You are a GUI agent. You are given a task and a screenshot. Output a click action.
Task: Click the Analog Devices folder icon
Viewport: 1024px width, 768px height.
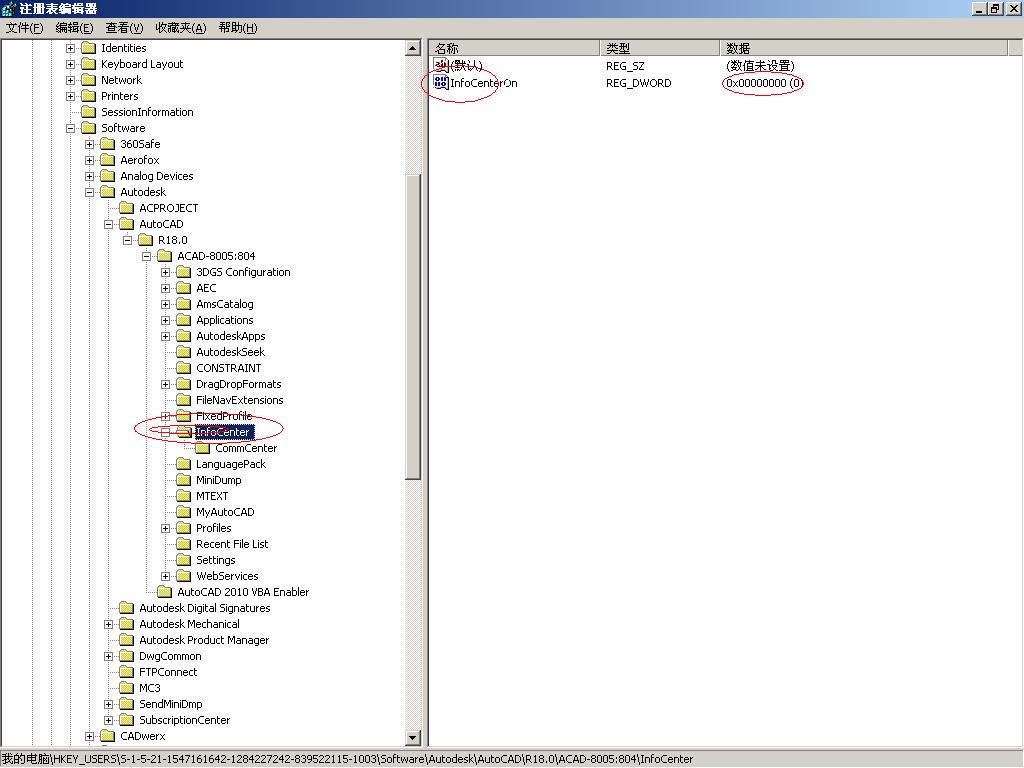[107, 176]
